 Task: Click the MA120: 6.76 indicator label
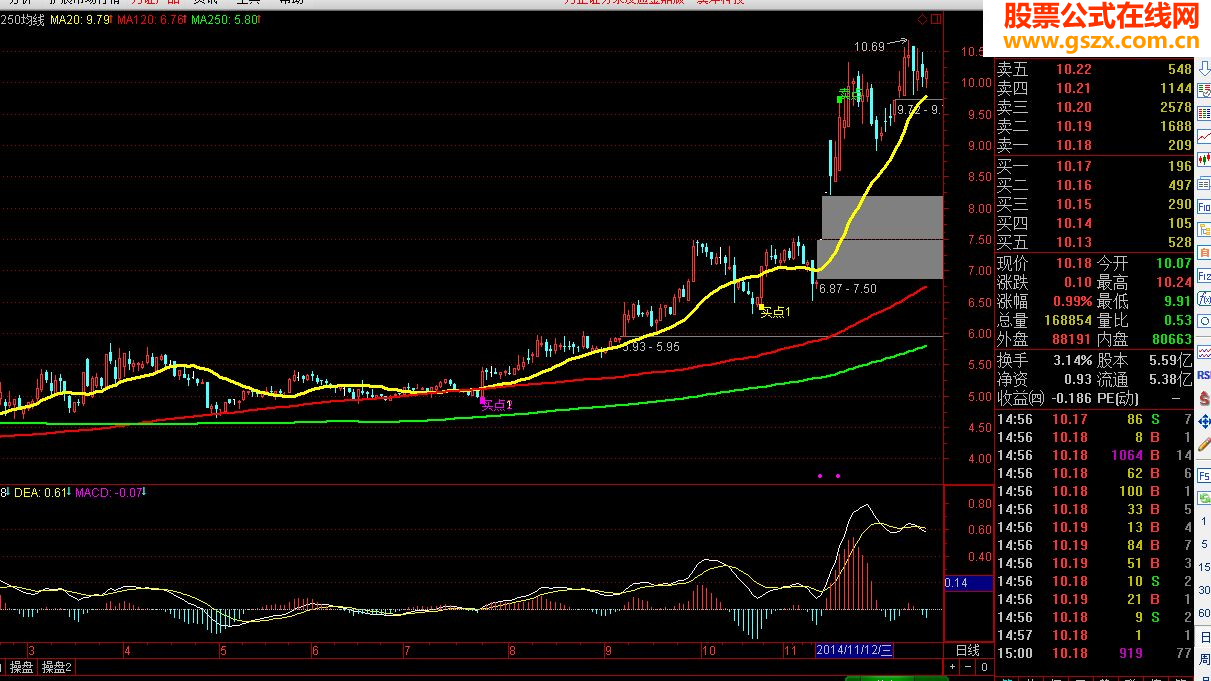click(150, 20)
